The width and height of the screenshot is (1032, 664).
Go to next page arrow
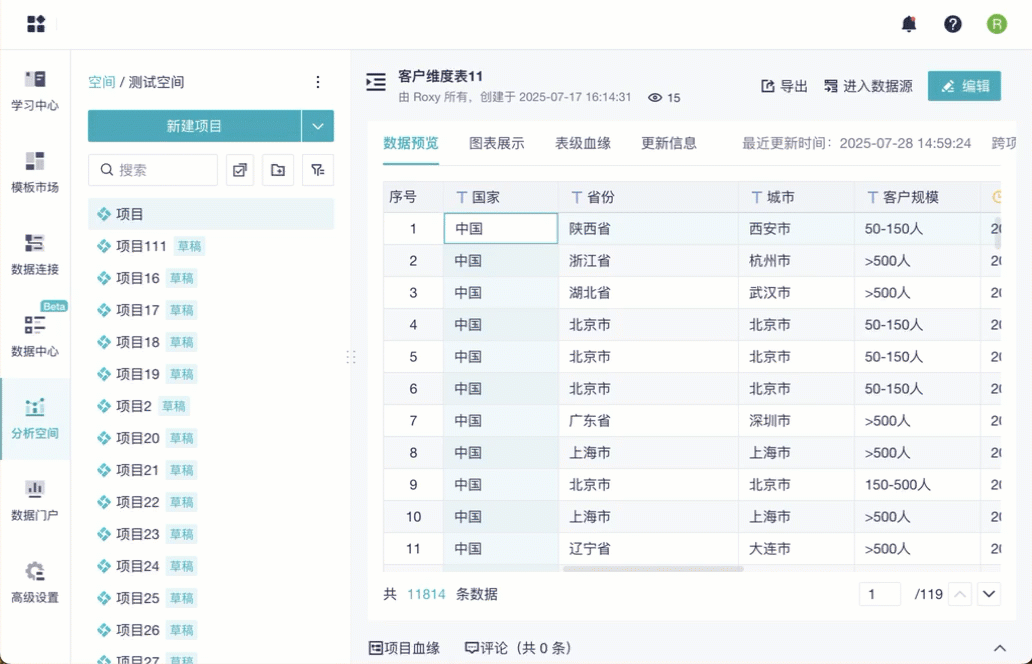(x=989, y=594)
